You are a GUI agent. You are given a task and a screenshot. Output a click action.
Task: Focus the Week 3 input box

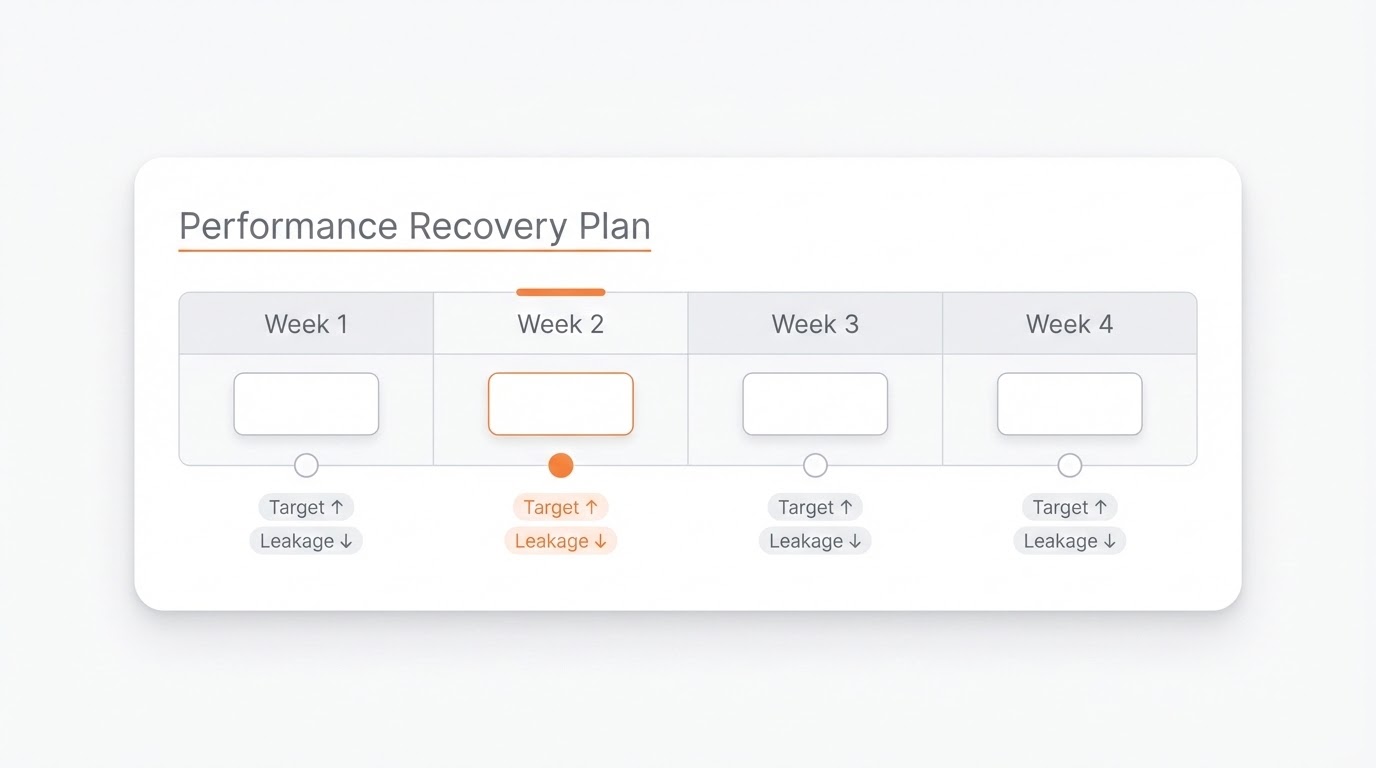point(815,404)
